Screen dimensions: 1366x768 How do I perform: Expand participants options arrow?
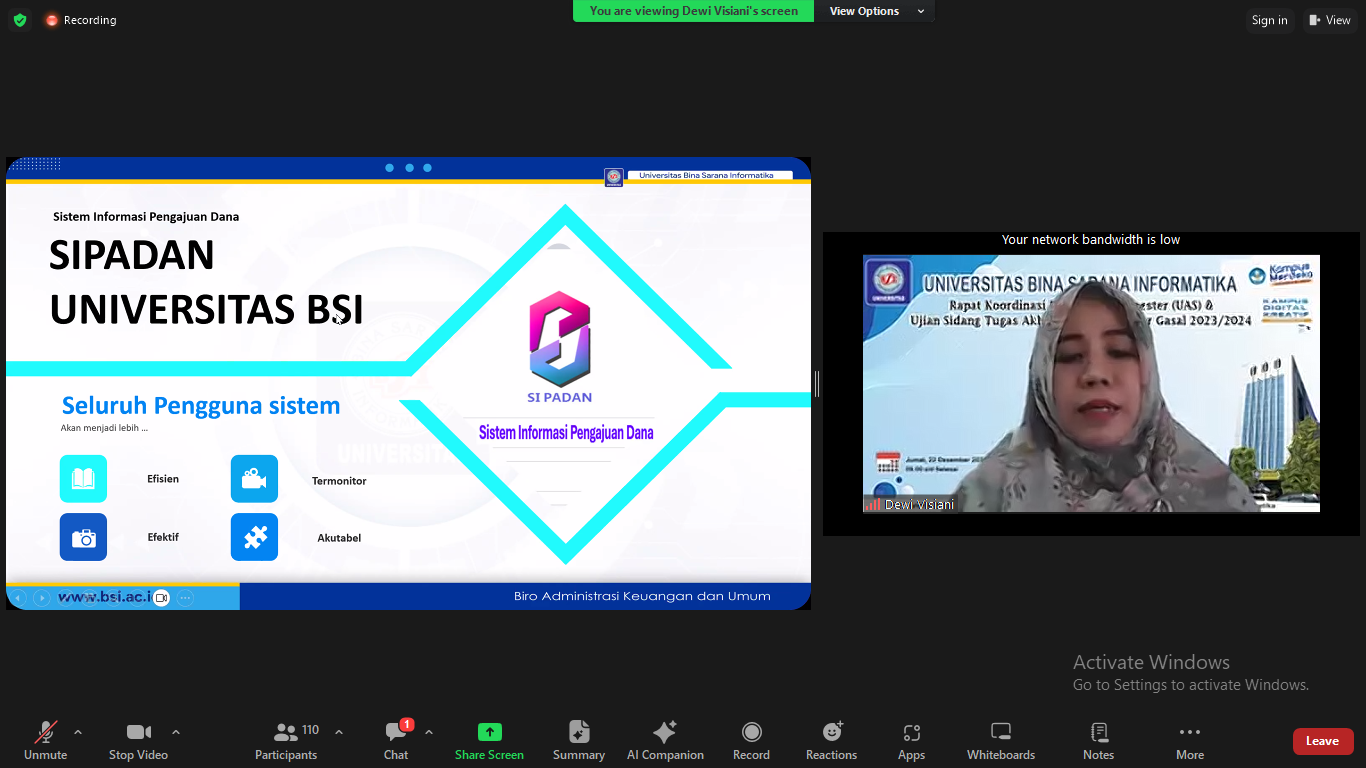[x=338, y=732]
